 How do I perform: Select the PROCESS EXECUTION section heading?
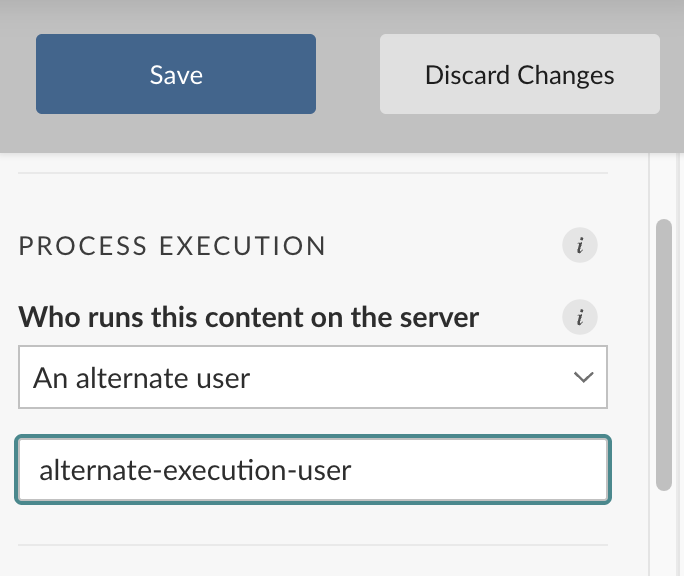point(172,246)
